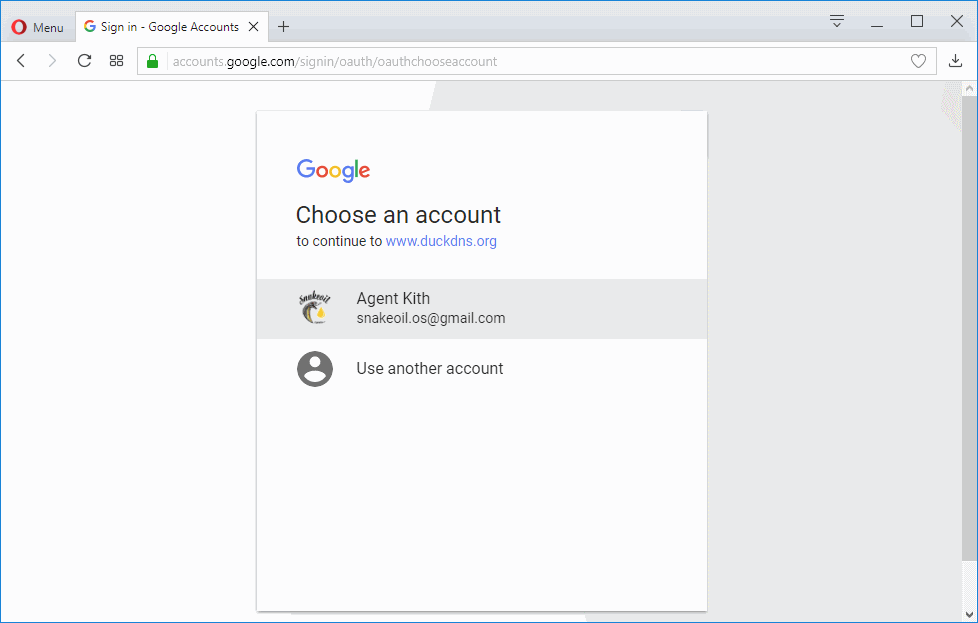Open a new tab with plus button
Screen dimensions: 978x623
coord(283,27)
